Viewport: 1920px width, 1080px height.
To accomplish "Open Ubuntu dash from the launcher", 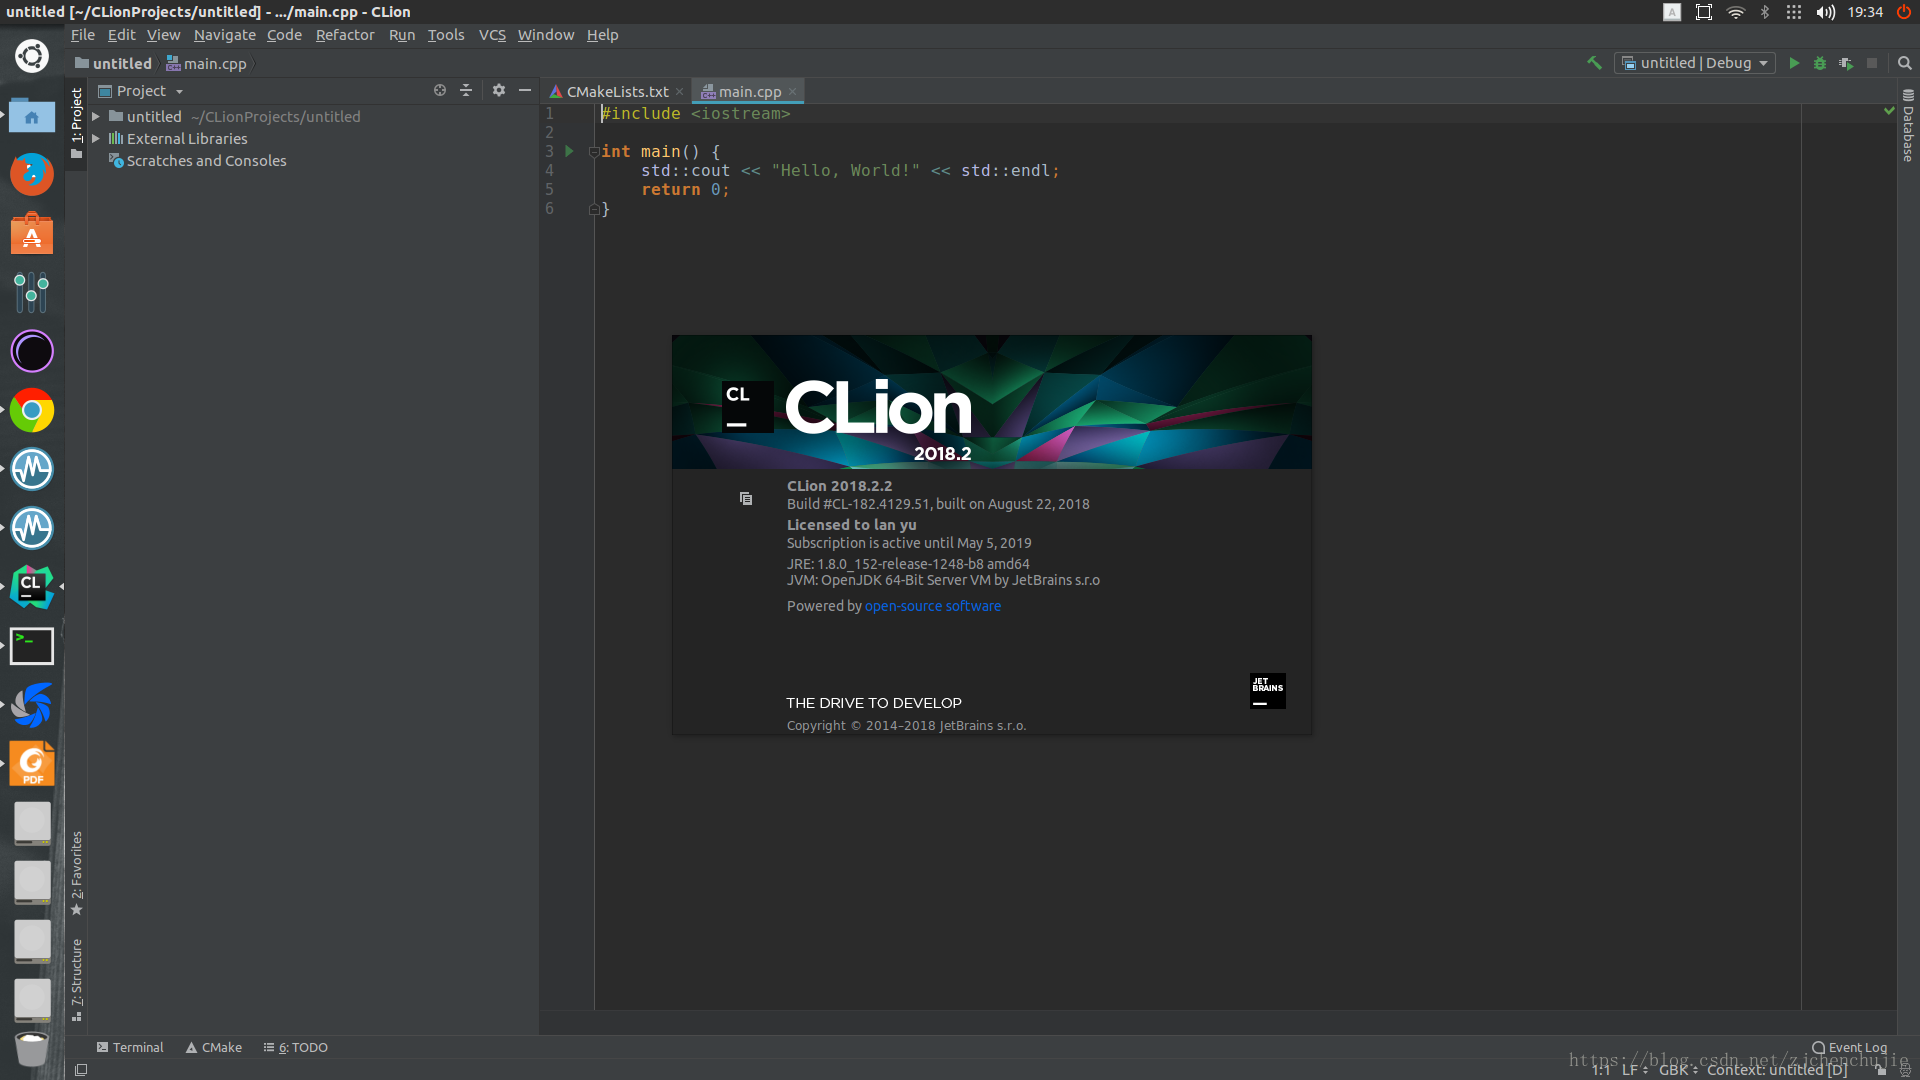I will tap(32, 56).
